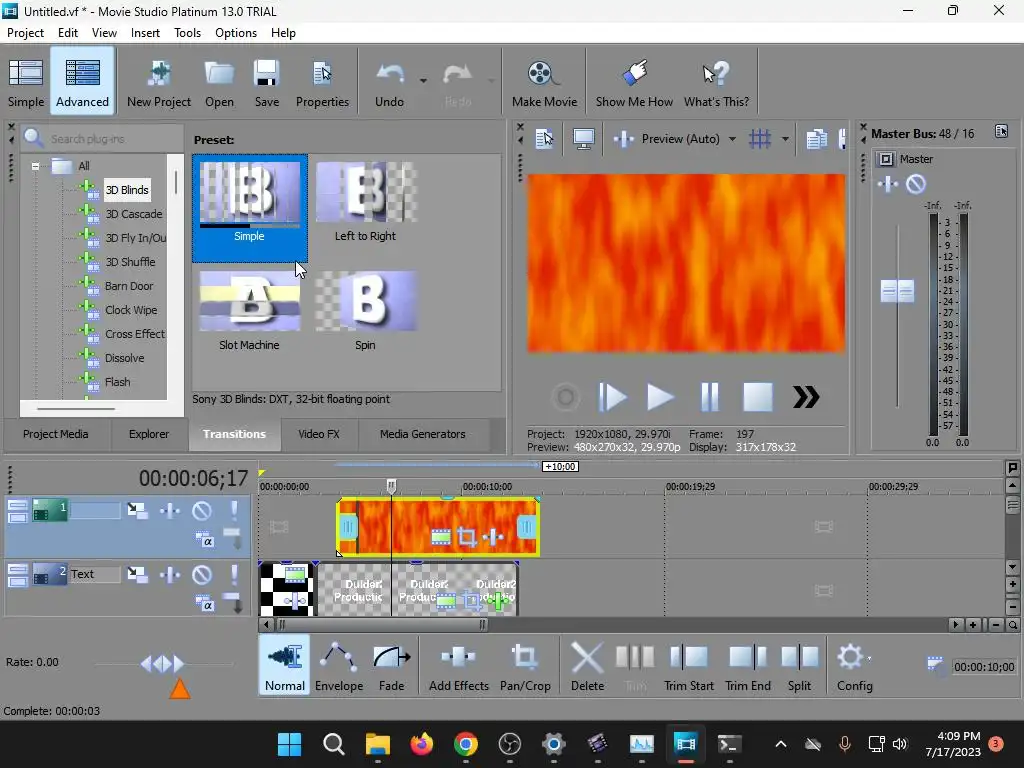The image size is (1024, 768).
Task: Solo video track 1
Action: pos(234,510)
